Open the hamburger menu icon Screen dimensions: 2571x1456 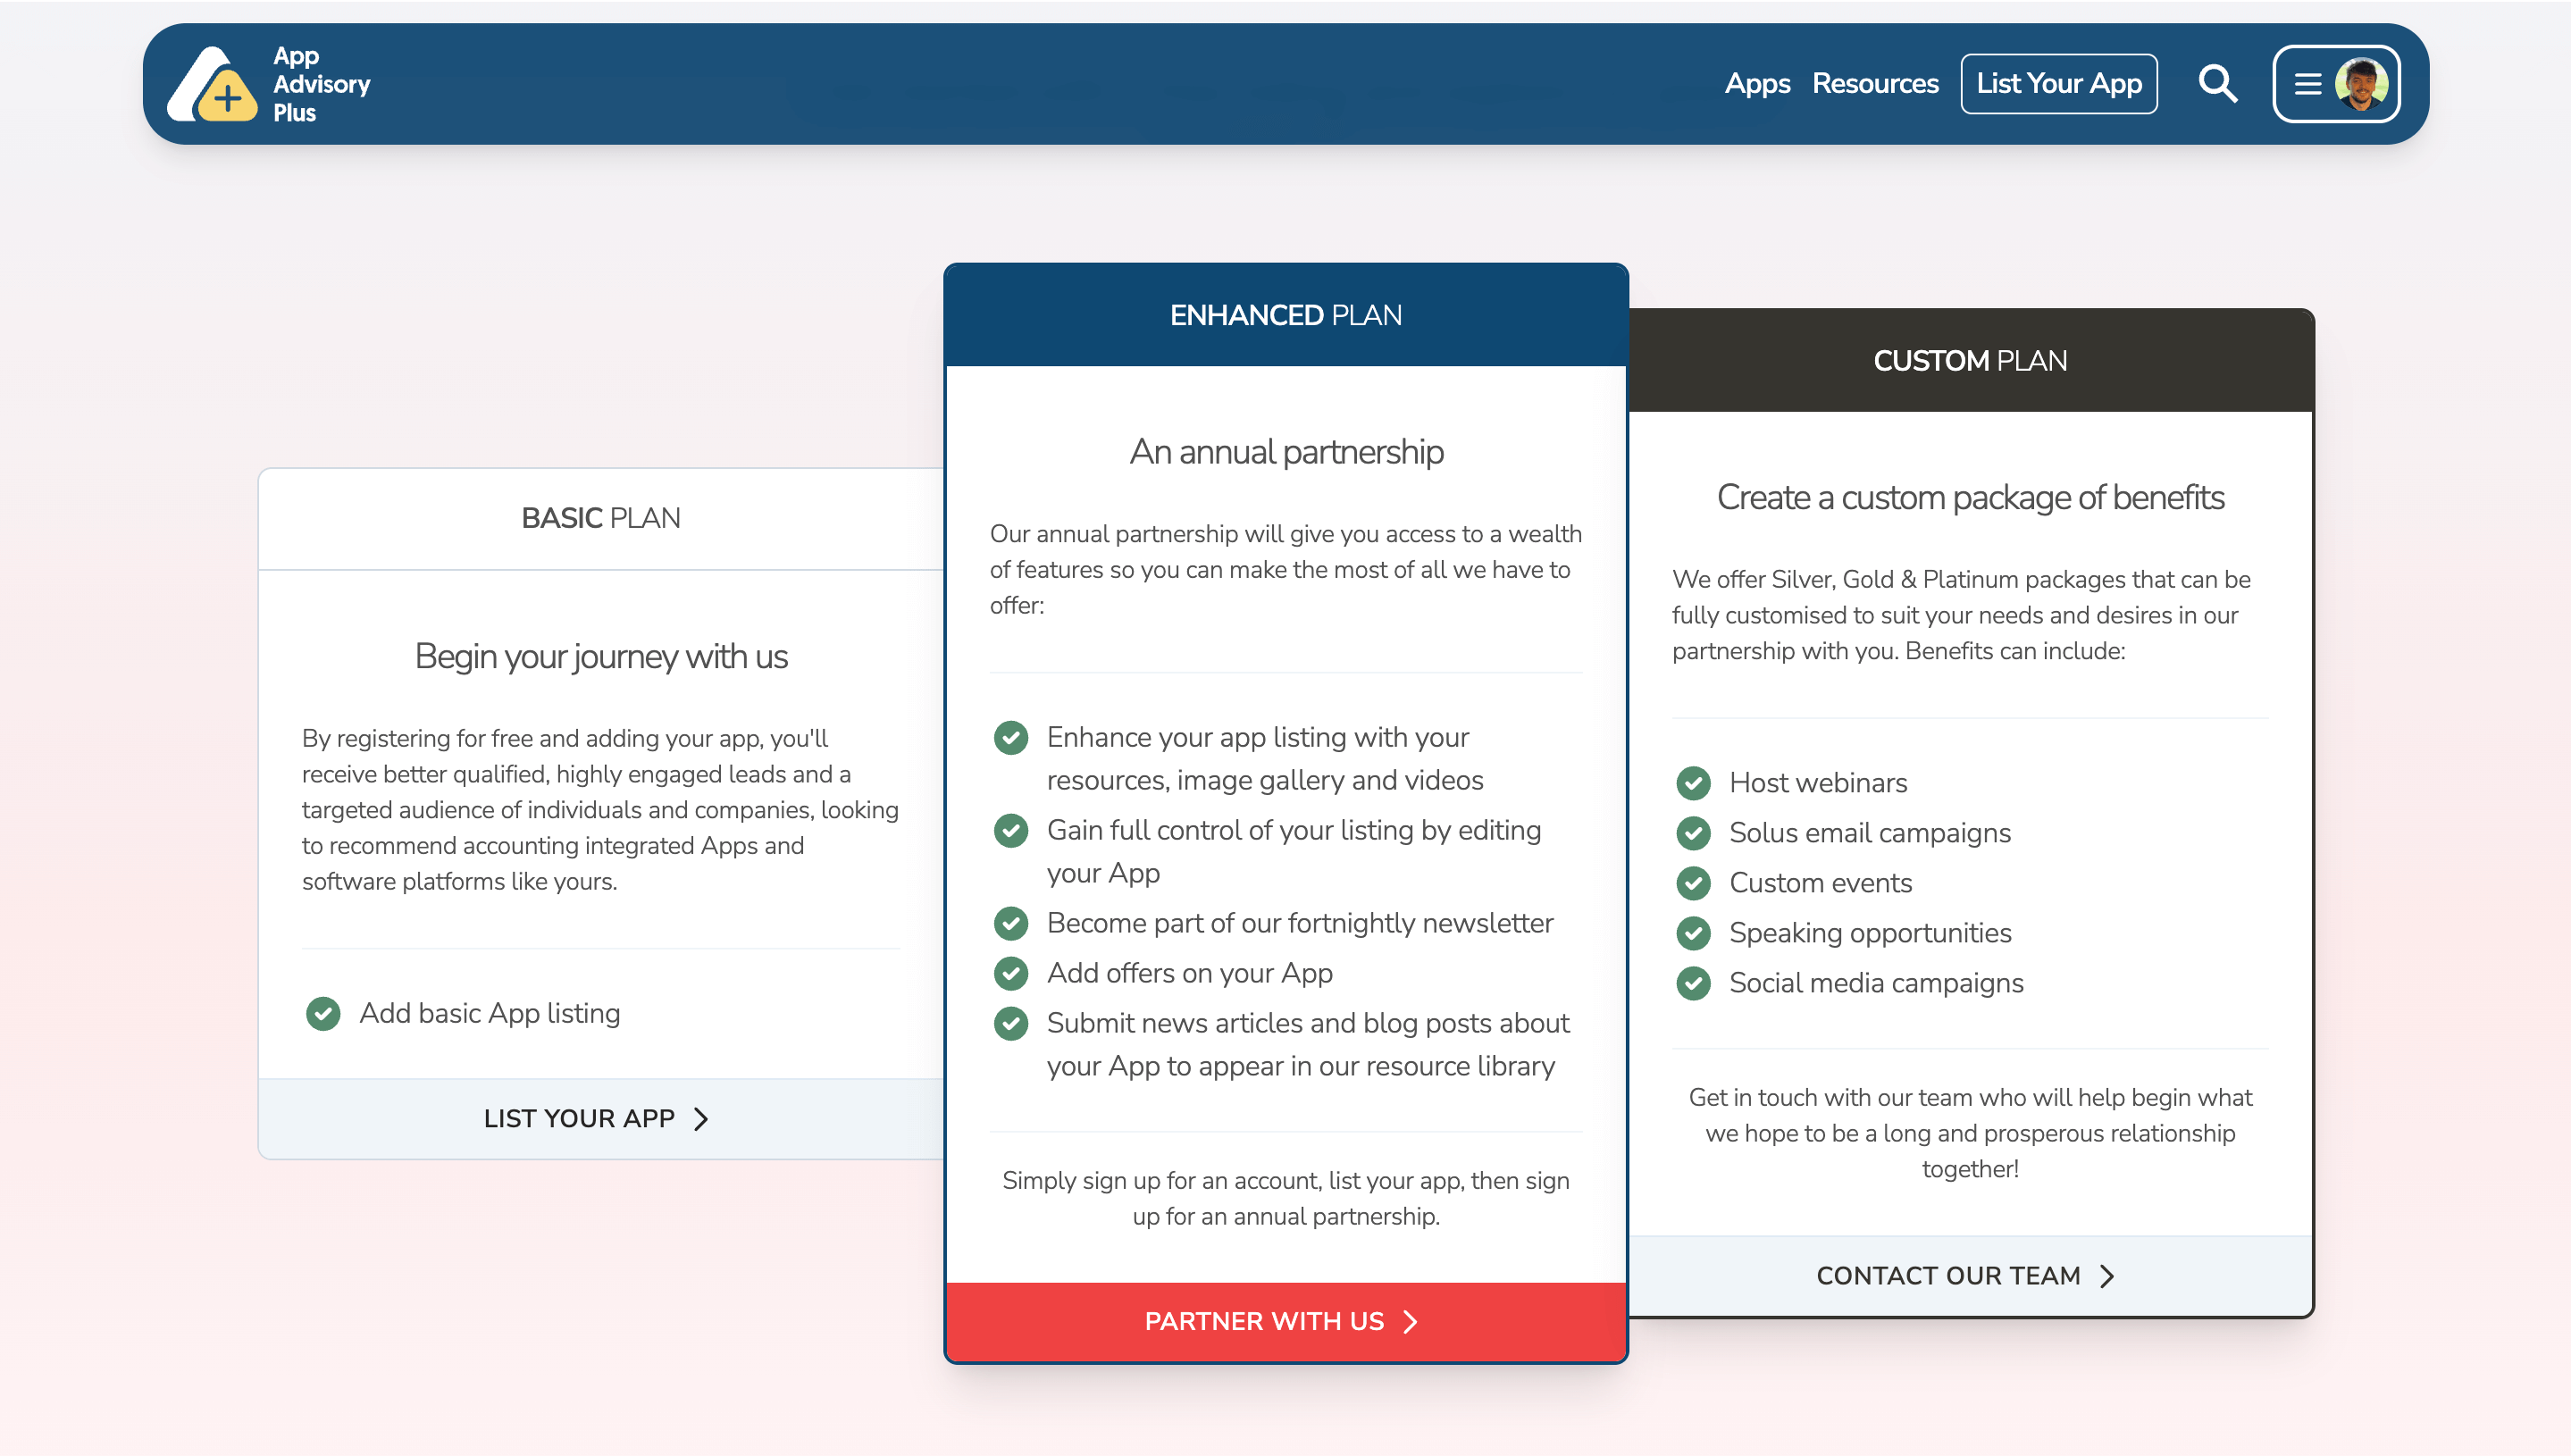[2307, 84]
